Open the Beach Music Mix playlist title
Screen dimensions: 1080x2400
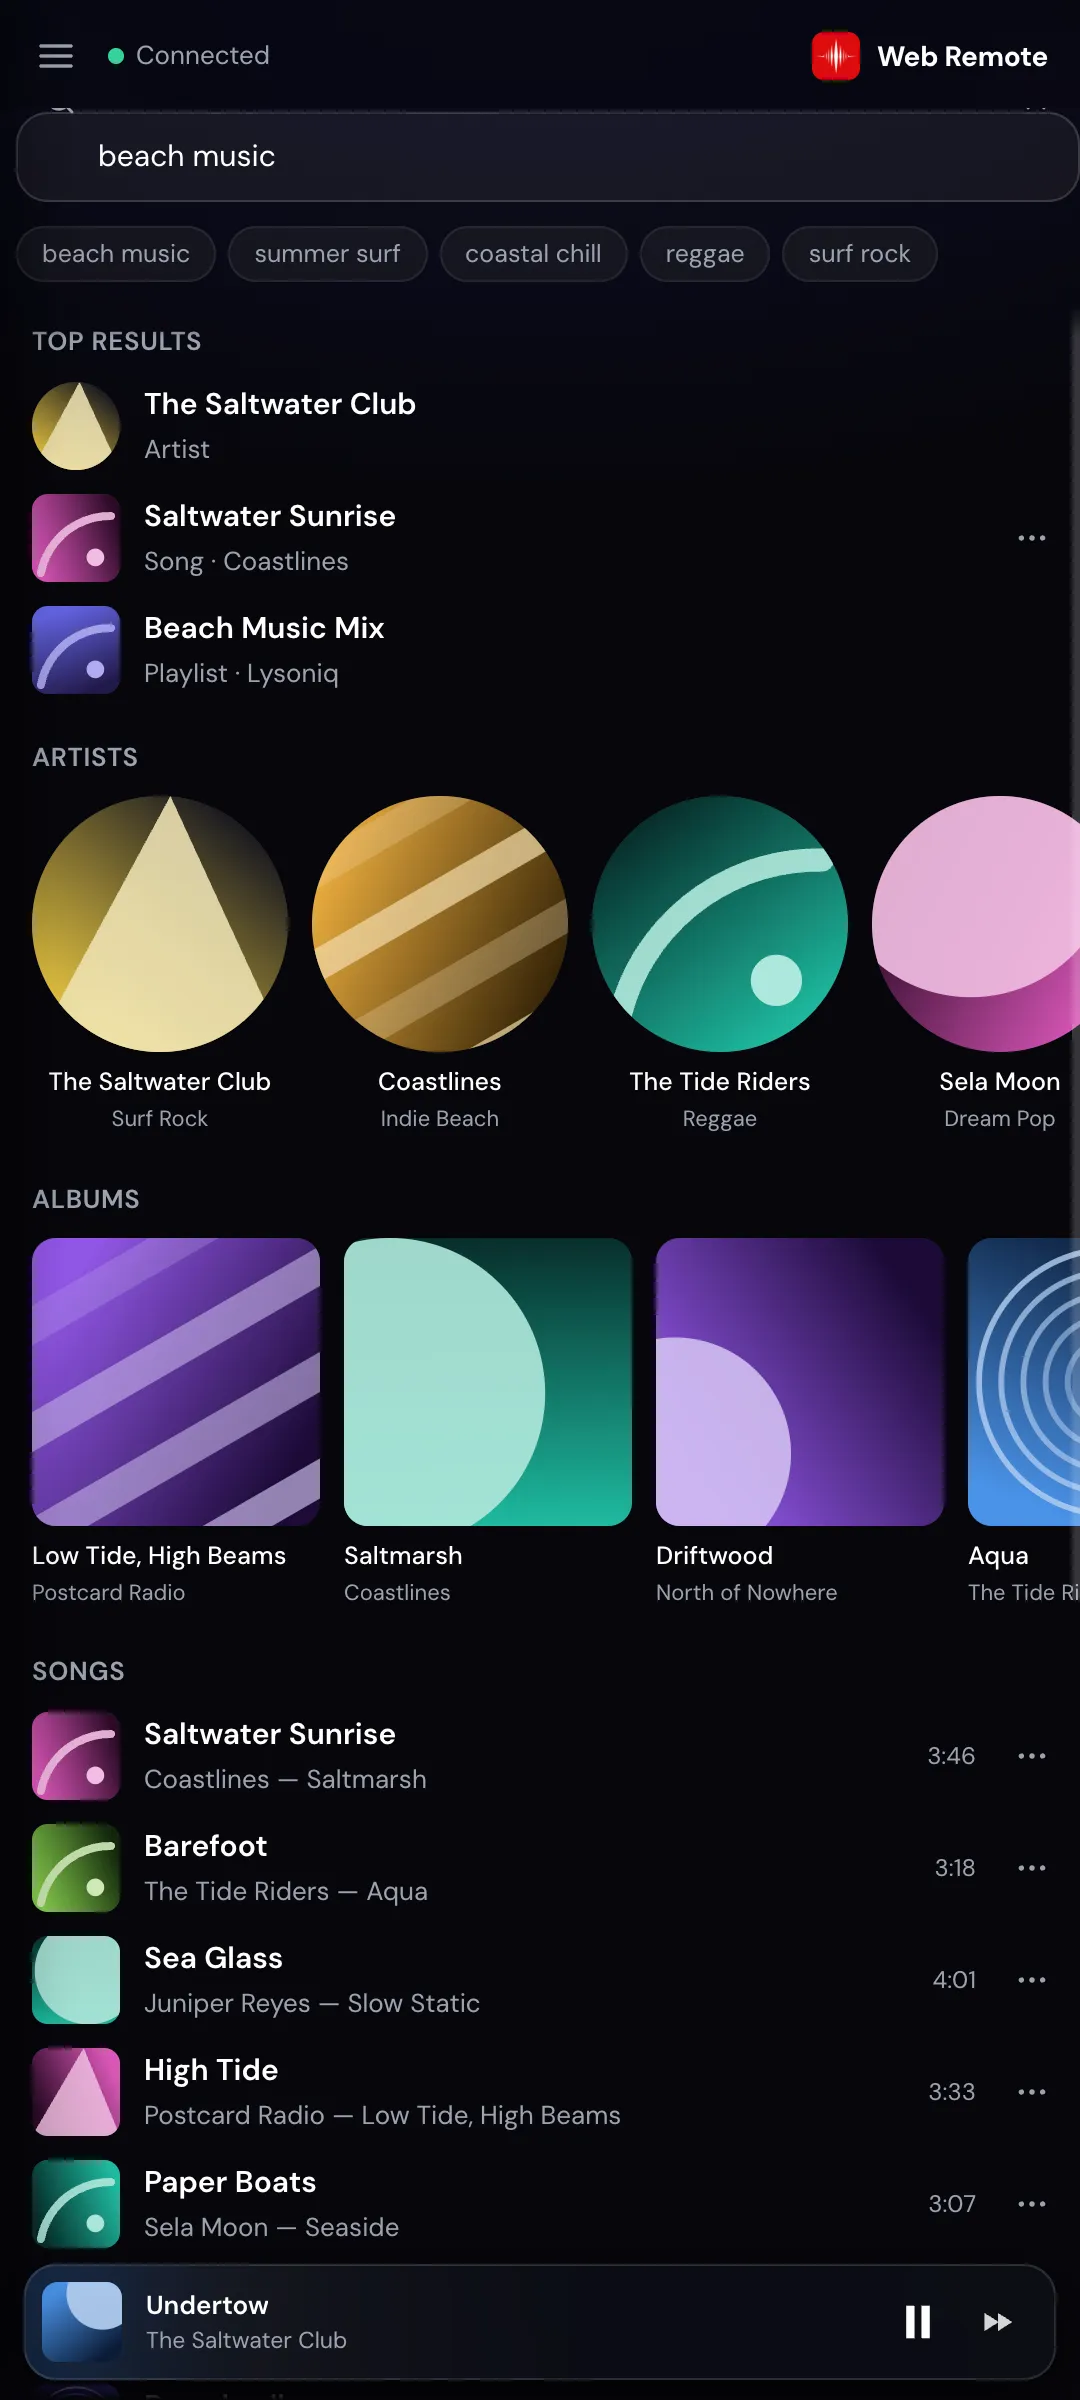click(264, 628)
